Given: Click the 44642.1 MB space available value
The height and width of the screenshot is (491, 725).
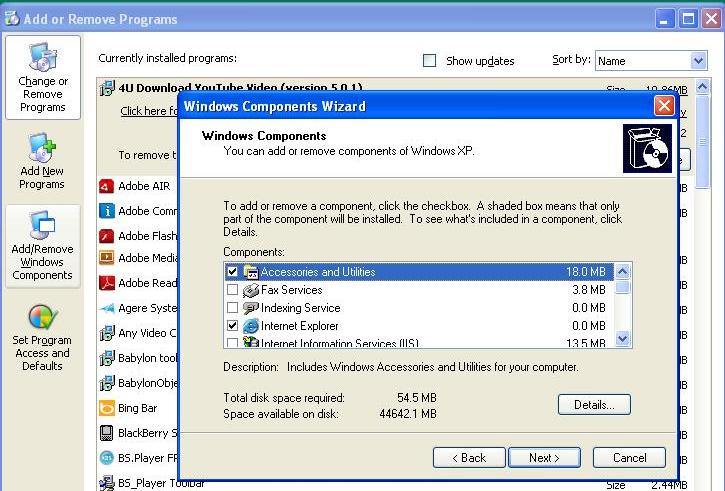Looking at the screenshot, I should click(x=408, y=414).
